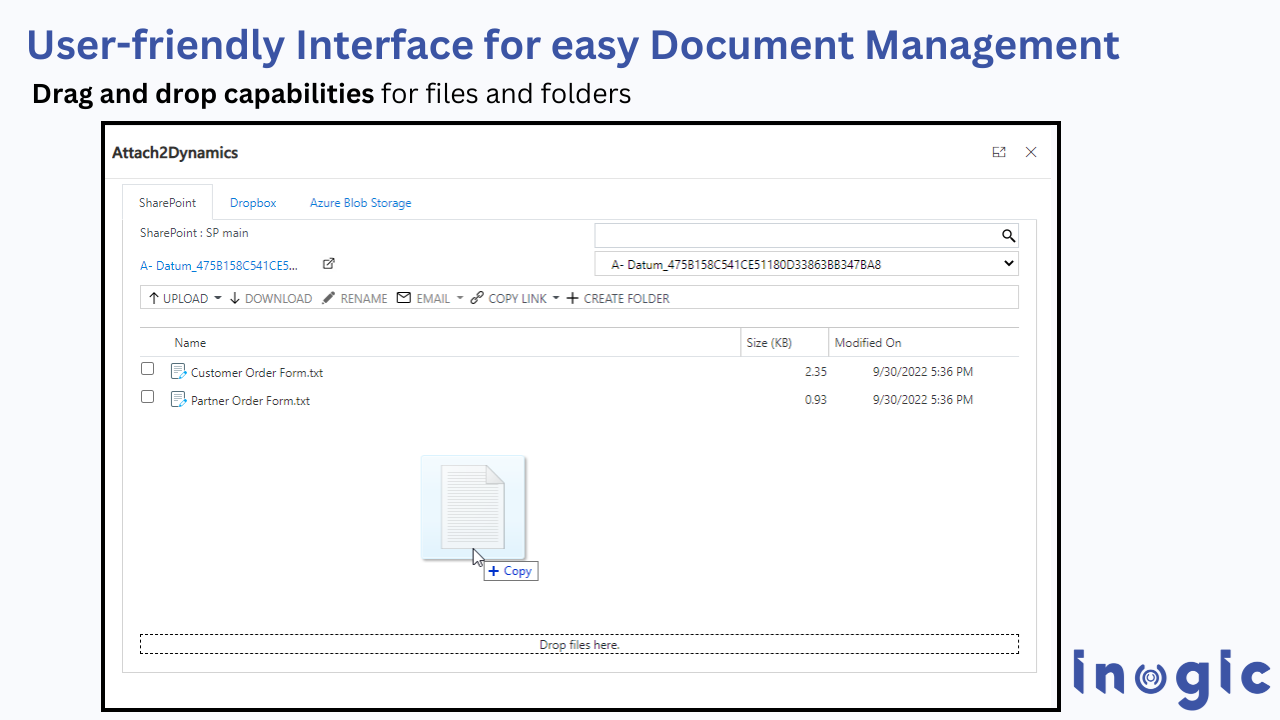
Task: Open folder in new window icon
Action: (x=329, y=264)
